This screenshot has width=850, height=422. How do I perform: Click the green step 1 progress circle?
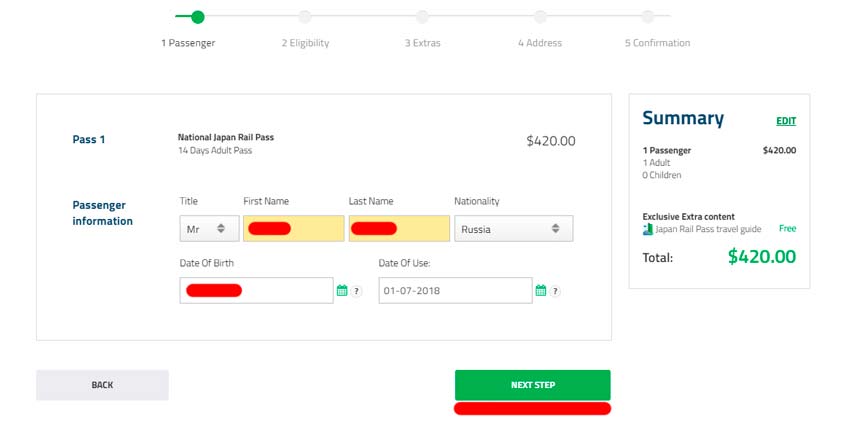click(197, 16)
